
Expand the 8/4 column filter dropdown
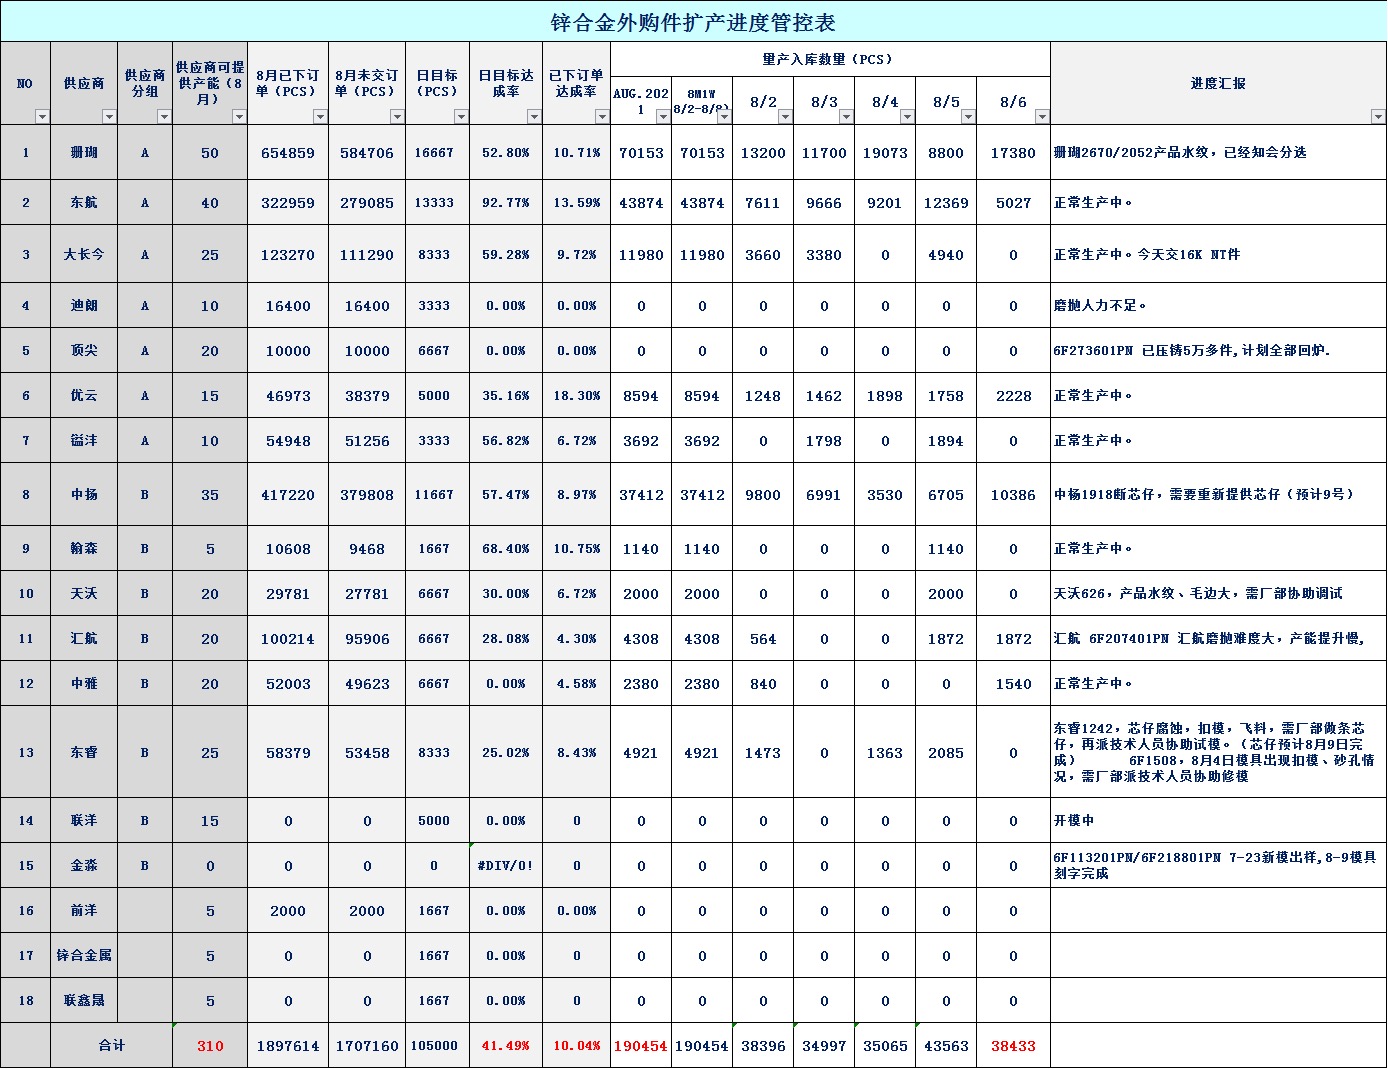coord(907,117)
